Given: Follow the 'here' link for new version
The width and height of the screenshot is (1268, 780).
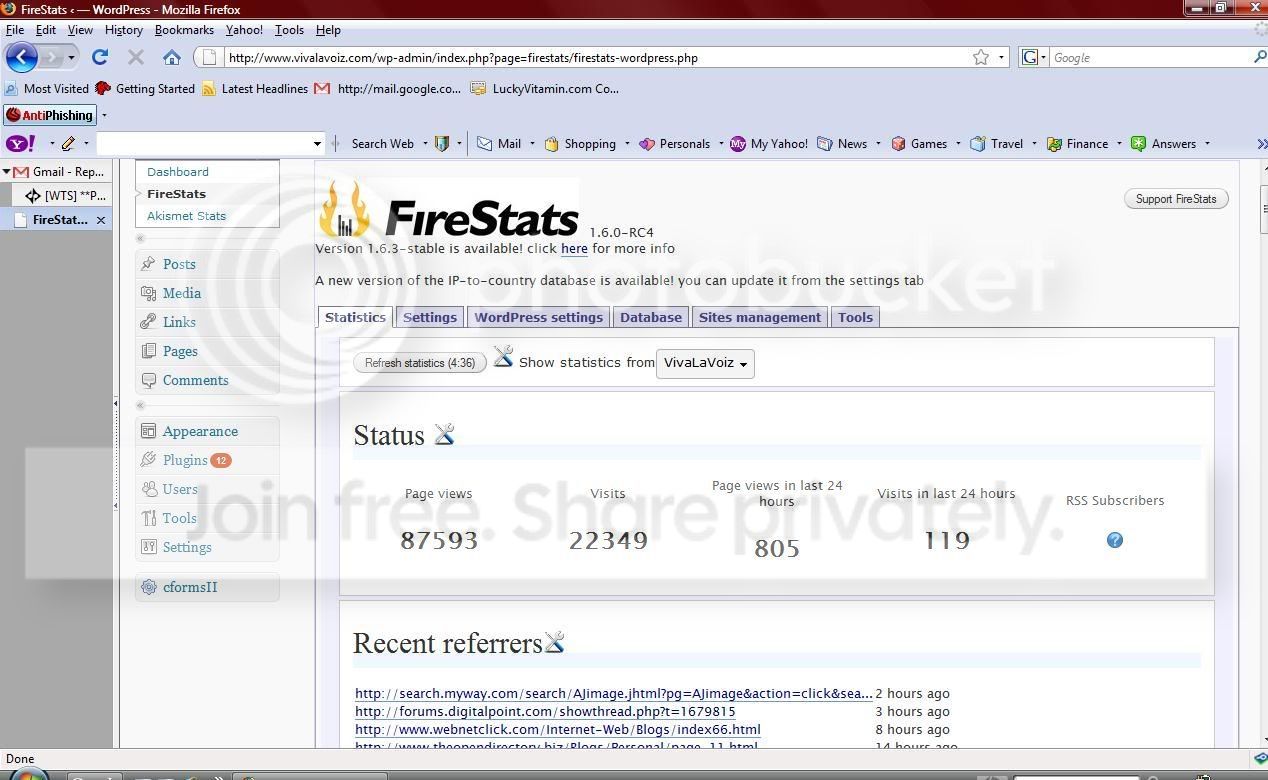Looking at the screenshot, I should point(574,248).
